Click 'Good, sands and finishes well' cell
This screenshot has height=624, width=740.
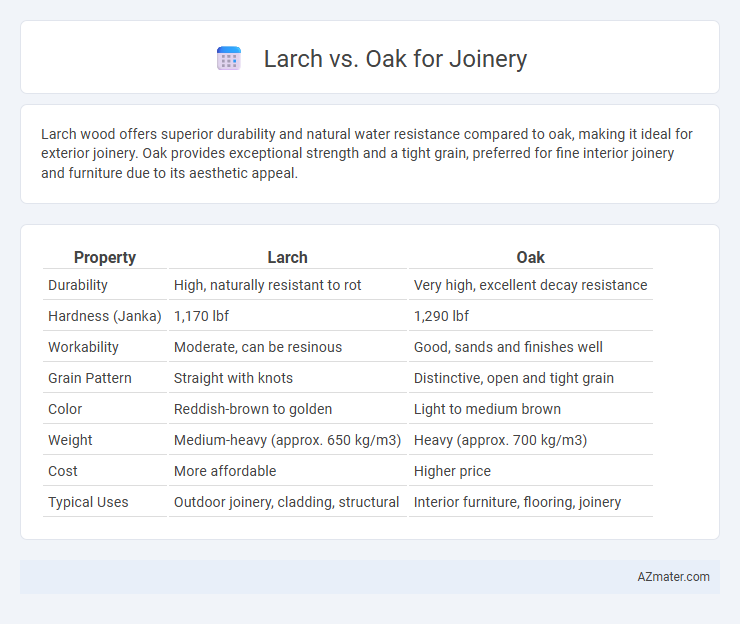tap(530, 347)
